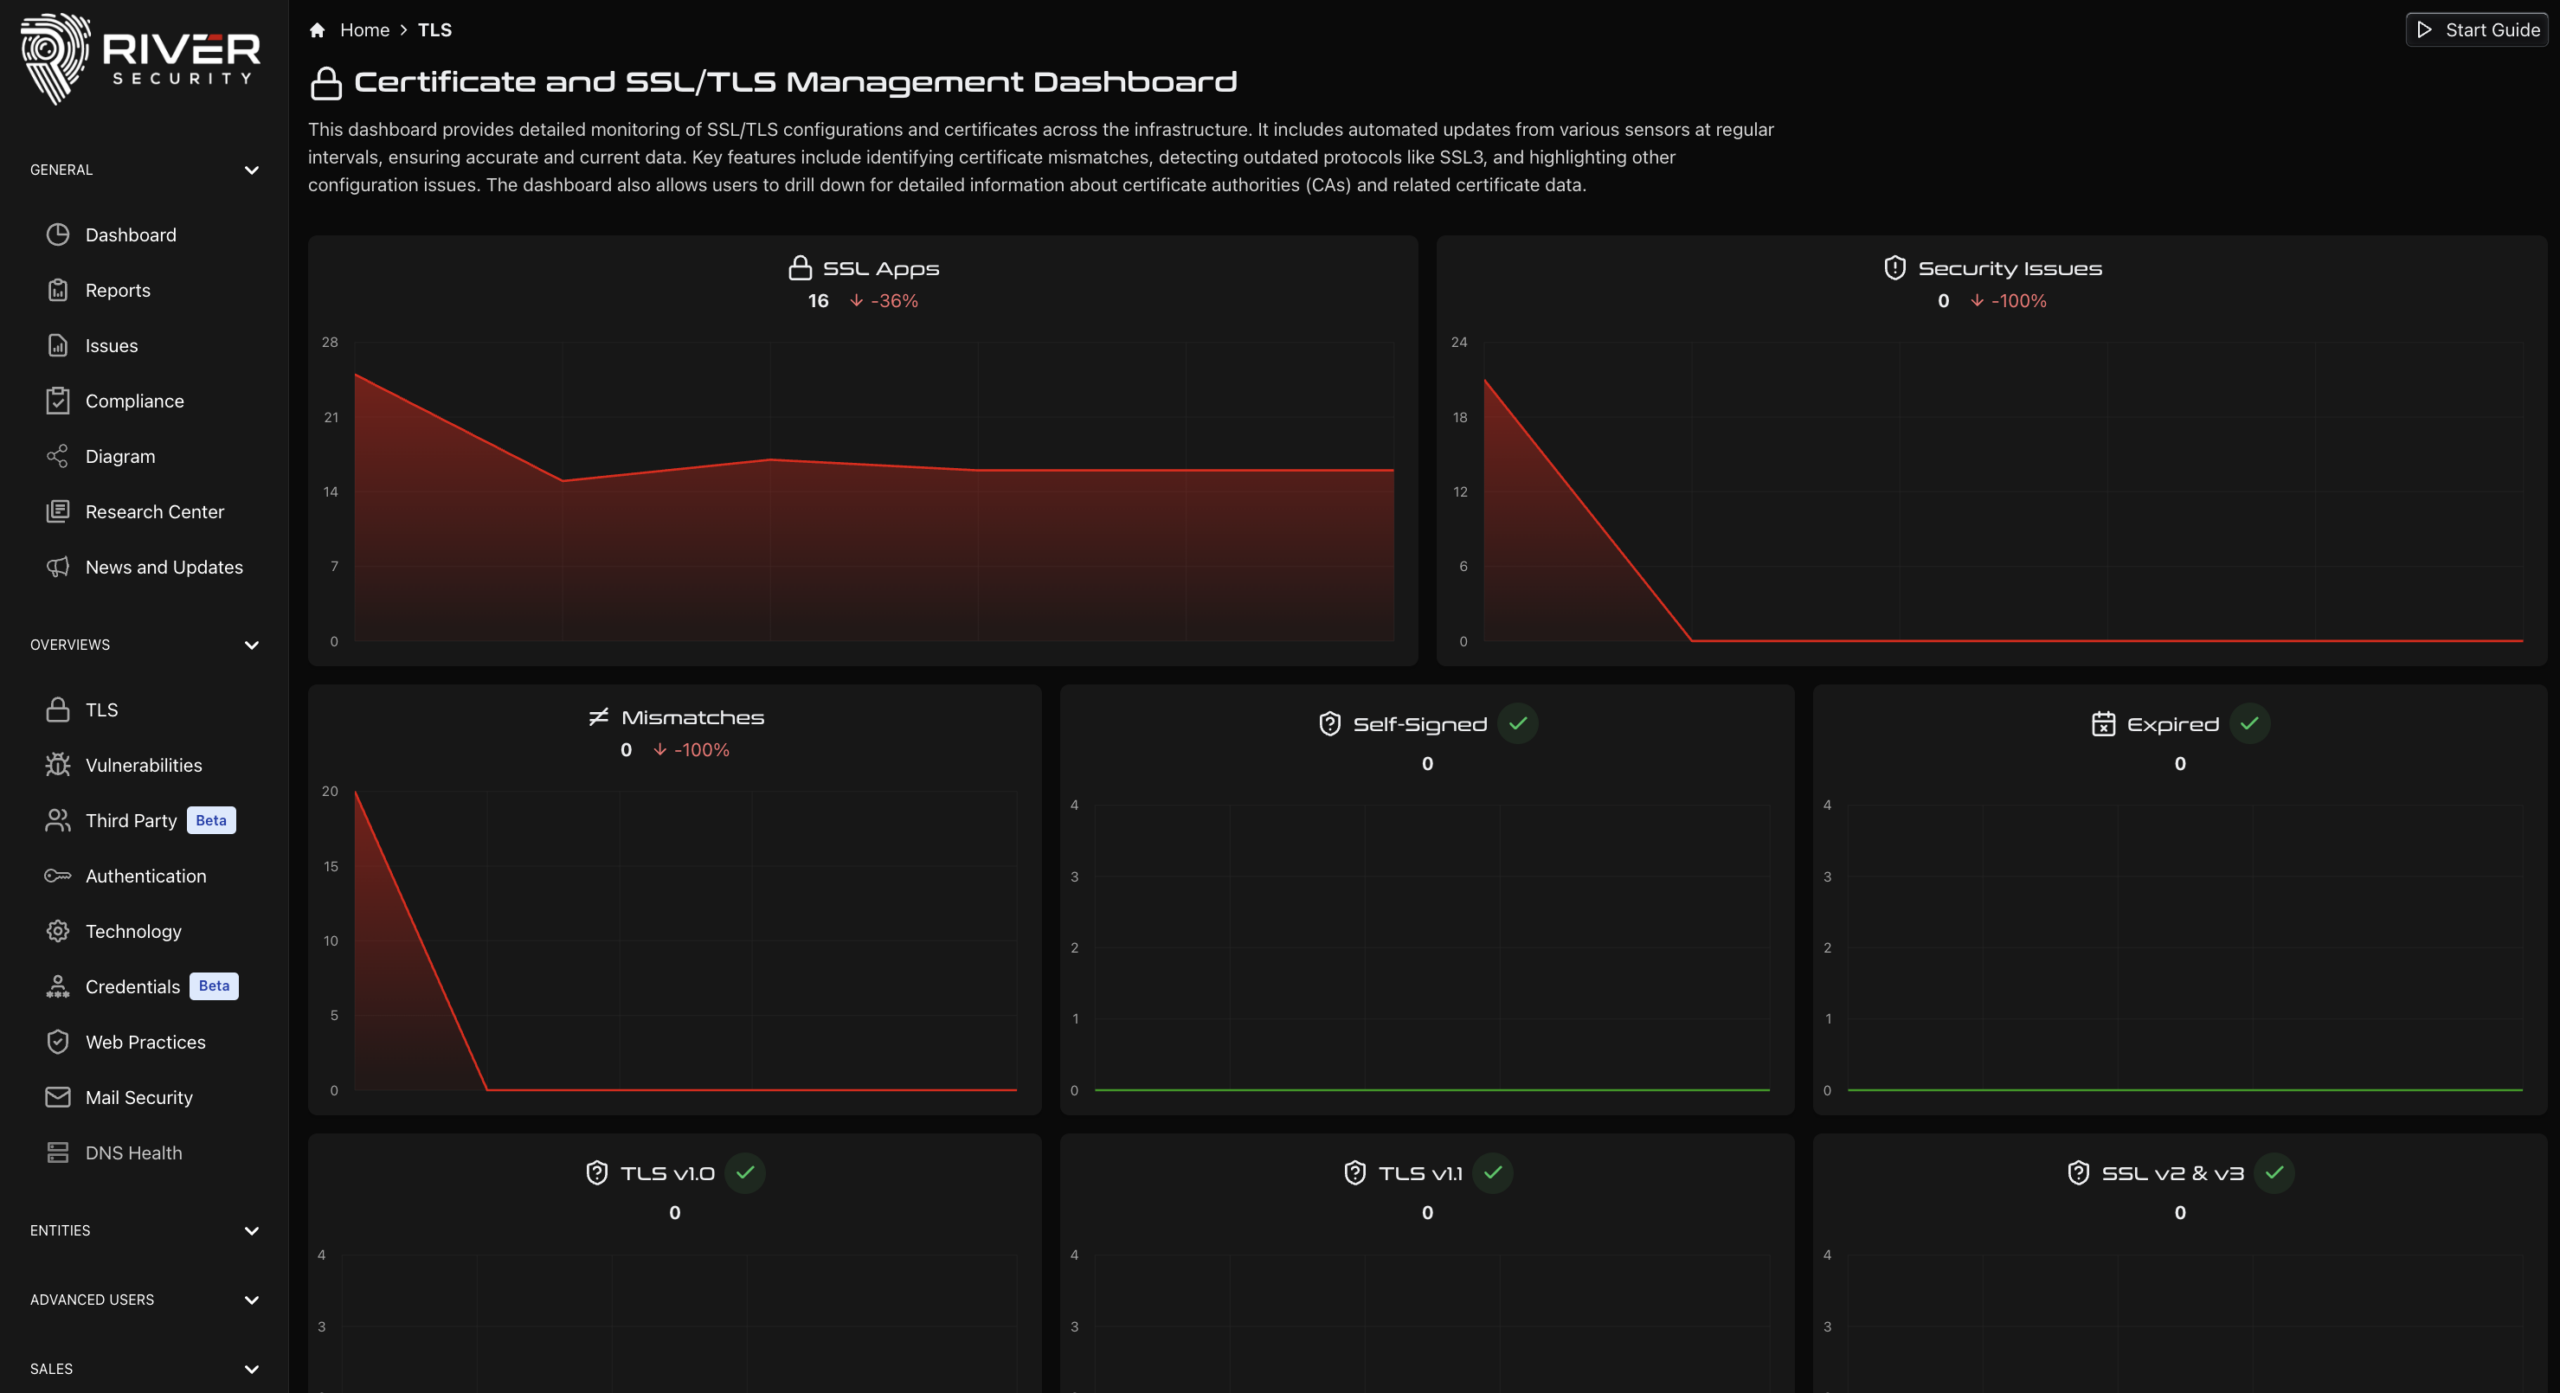The width and height of the screenshot is (2560, 1393).
Task: Go to the Research Center page
Action: (x=154, y=512)
